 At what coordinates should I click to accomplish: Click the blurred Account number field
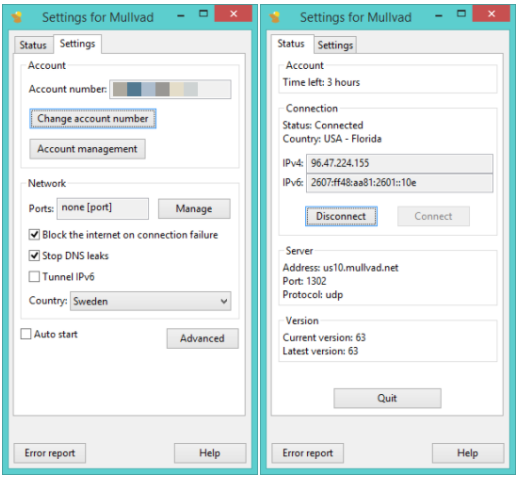tap(170, 89)
